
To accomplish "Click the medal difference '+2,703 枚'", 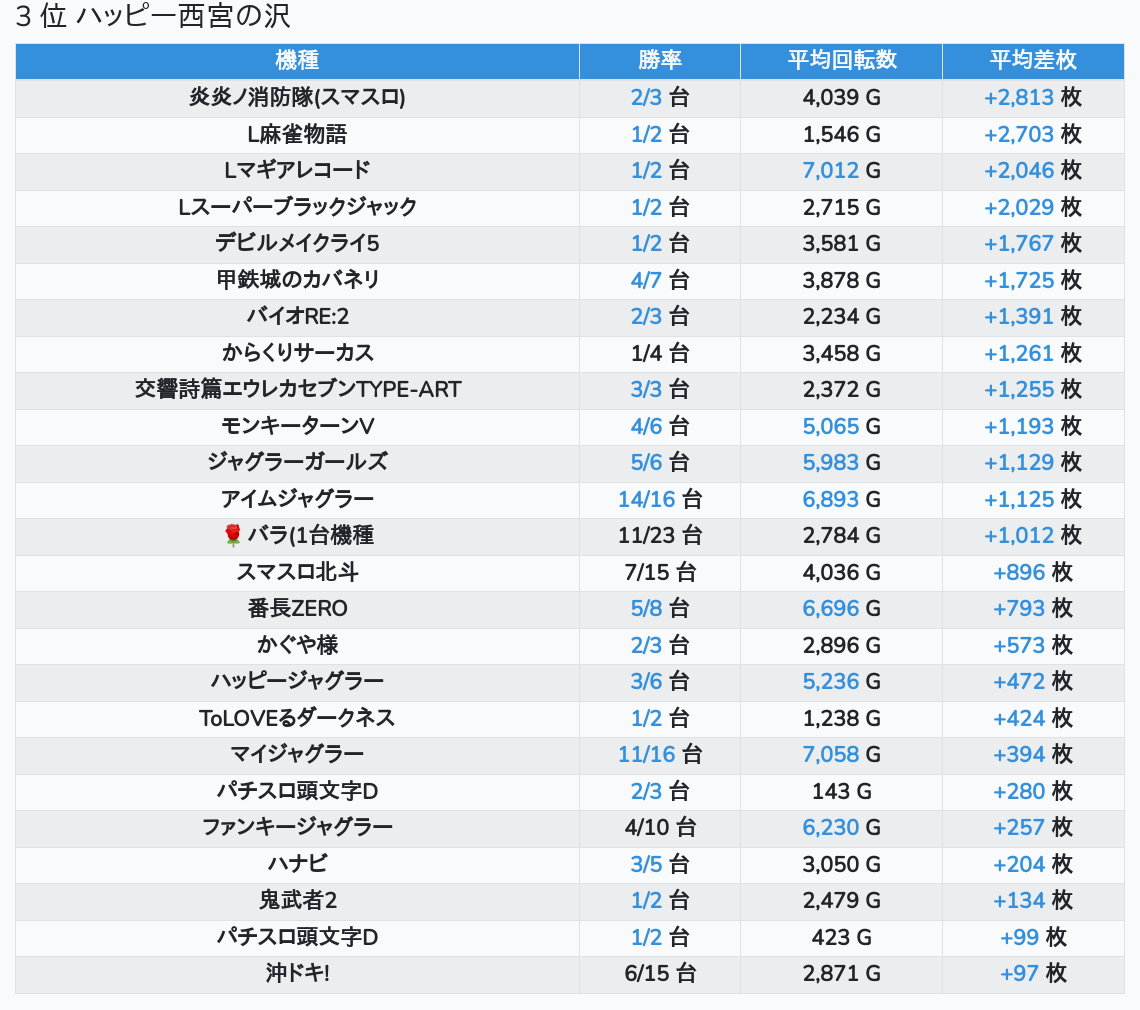I will [x=1033, y=135].
